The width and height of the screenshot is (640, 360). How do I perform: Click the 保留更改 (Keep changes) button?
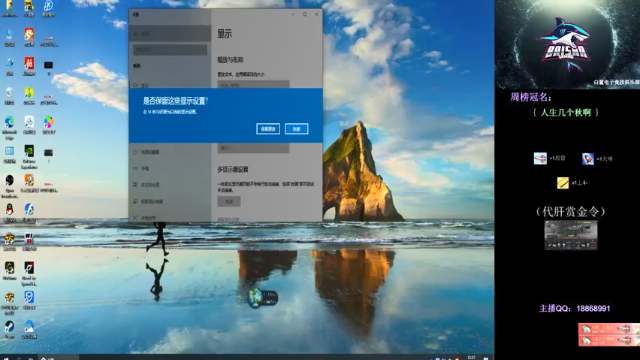[268, 129]
